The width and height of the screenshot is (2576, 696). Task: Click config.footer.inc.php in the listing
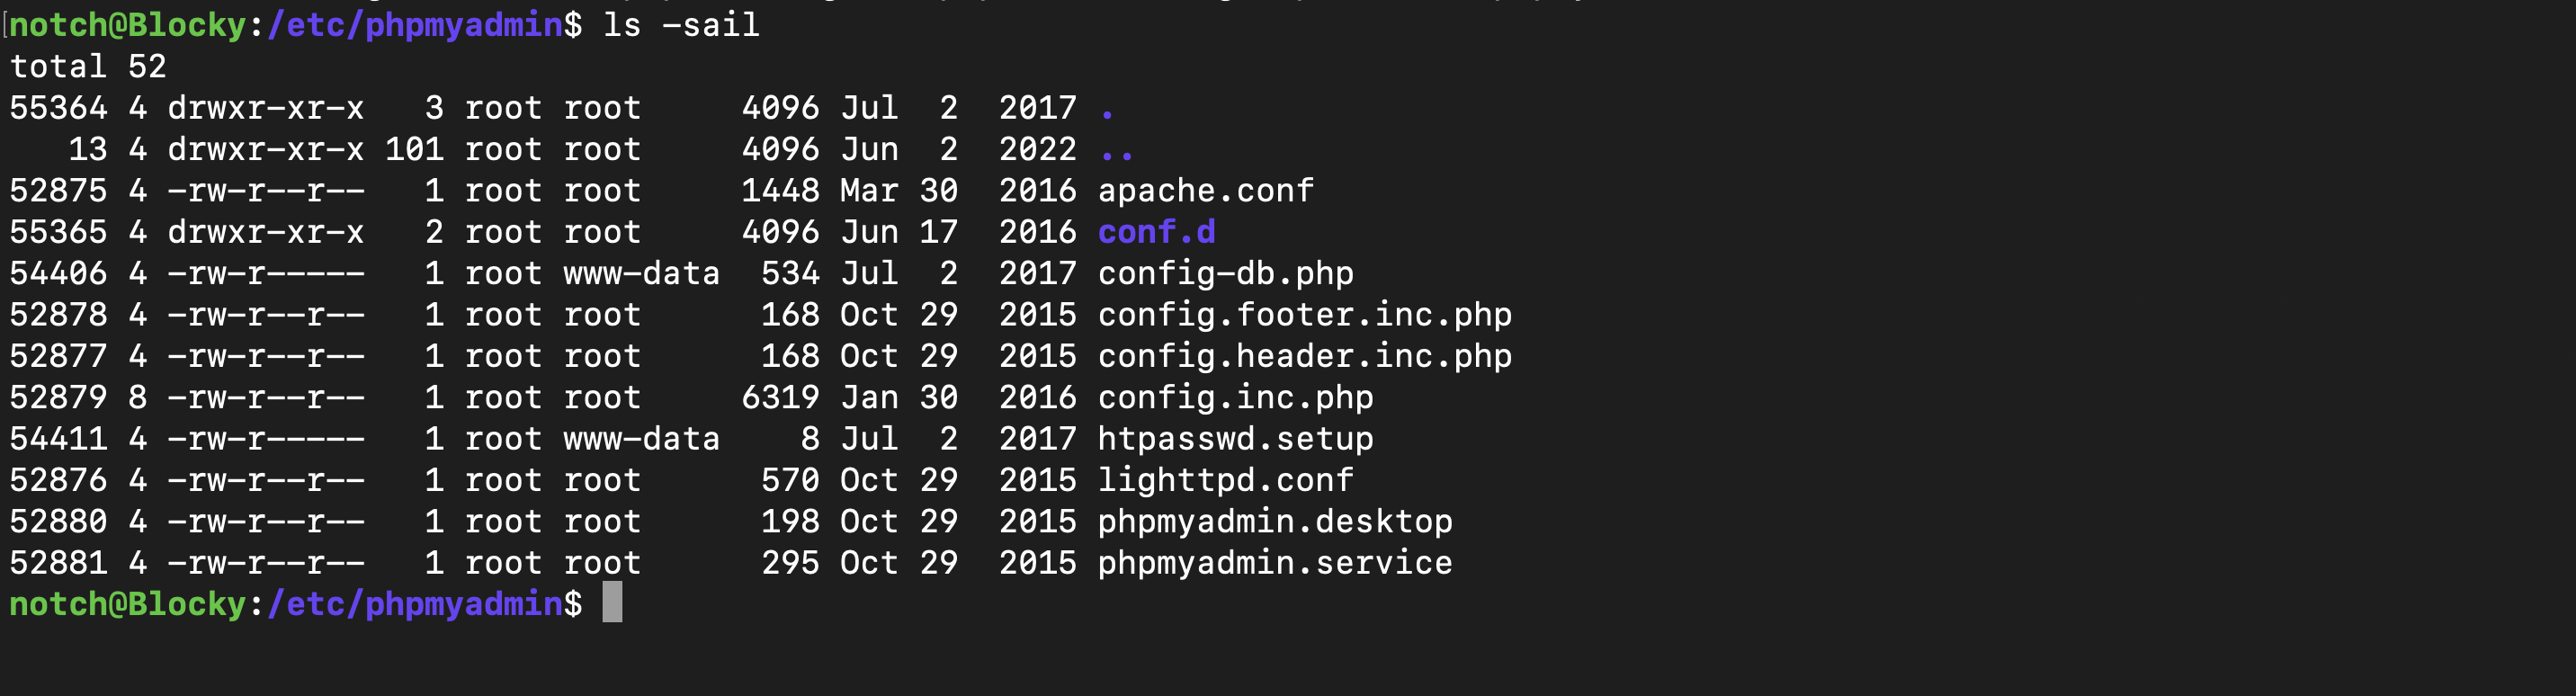1304,315
